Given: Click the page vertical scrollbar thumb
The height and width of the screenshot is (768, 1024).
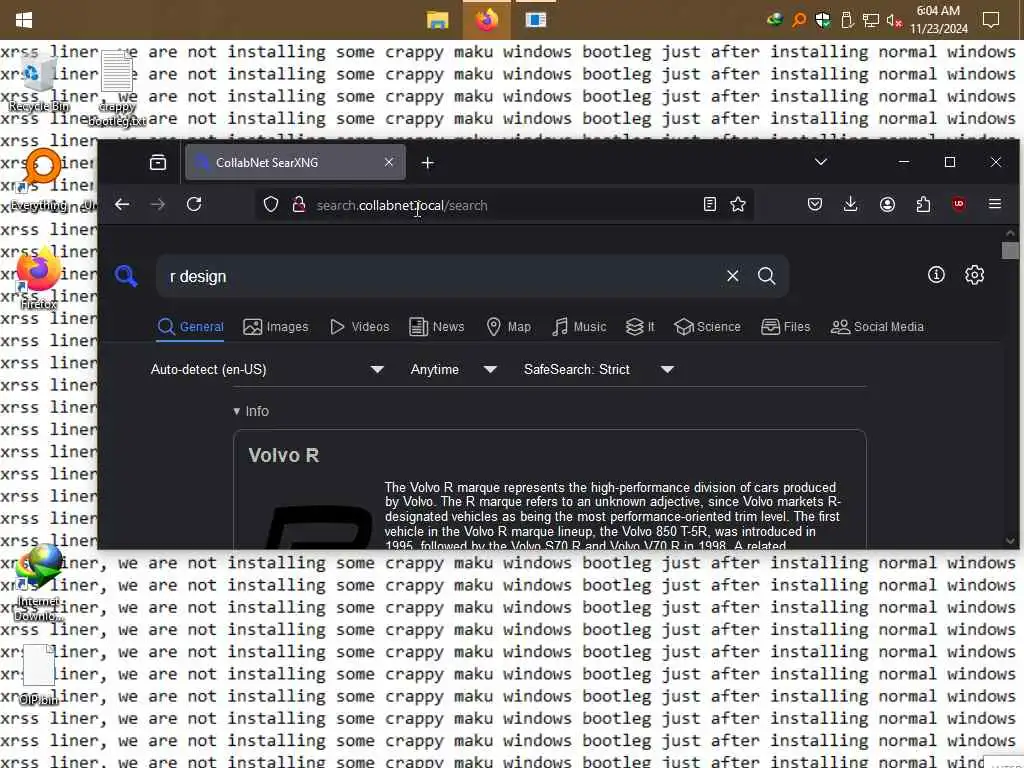Looking at the screenshot, I should 1010,251.
